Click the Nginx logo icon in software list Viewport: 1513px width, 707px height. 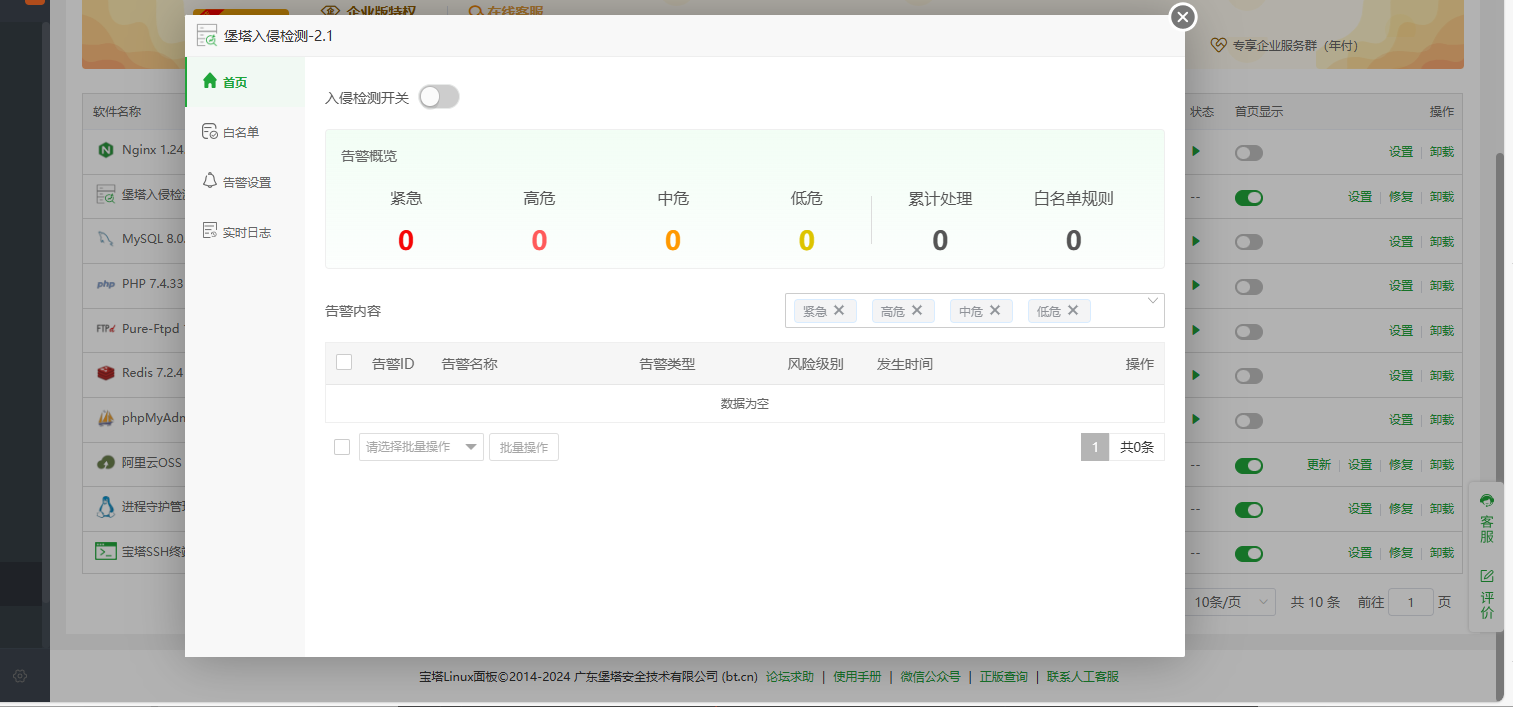click(105, 151)
